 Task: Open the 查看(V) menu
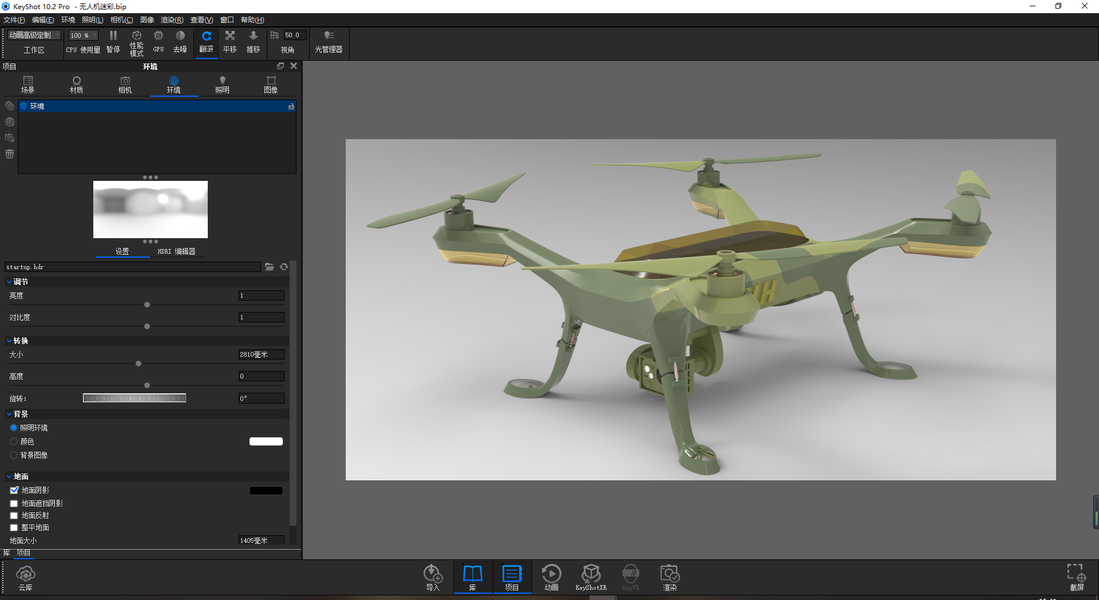[x=202, y=20]
